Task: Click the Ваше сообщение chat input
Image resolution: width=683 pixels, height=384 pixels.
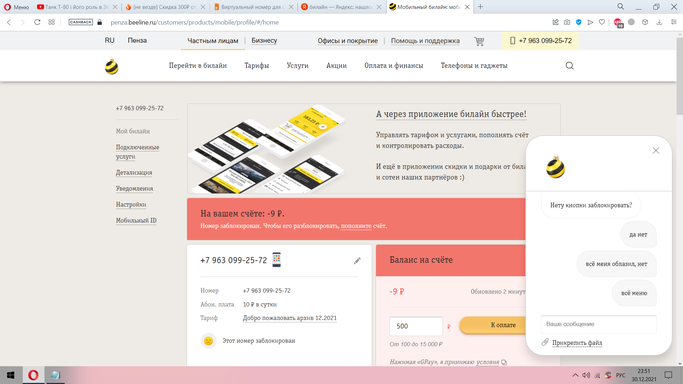Action: (x=598, y=324)
